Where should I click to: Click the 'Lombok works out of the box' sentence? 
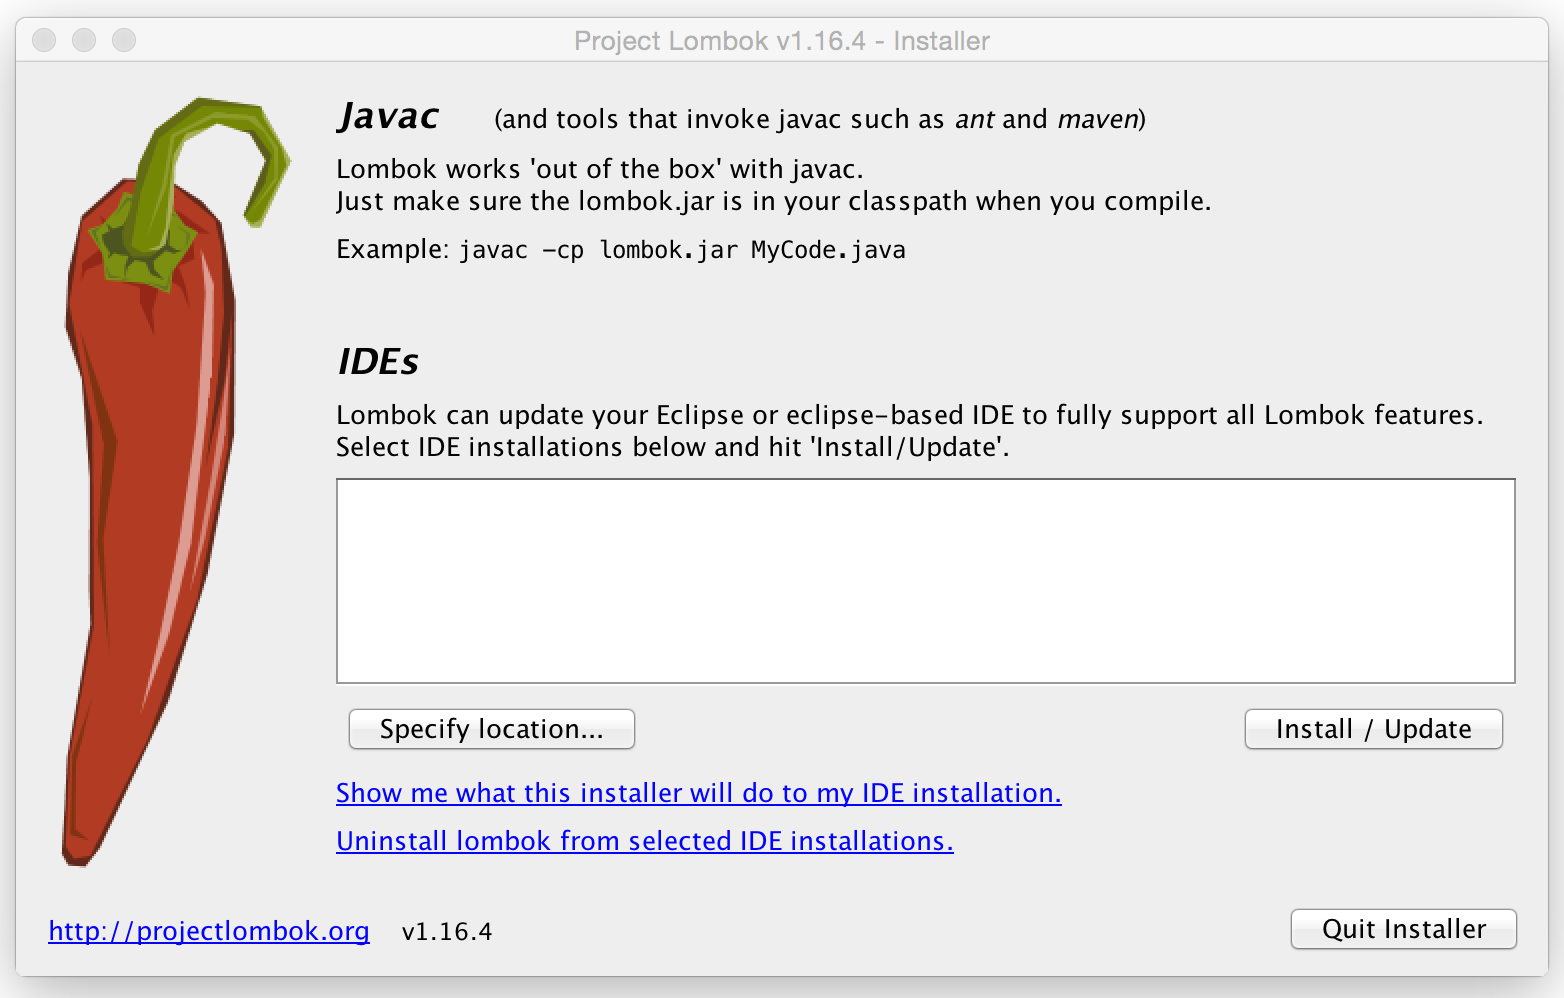tap(599, 169)
